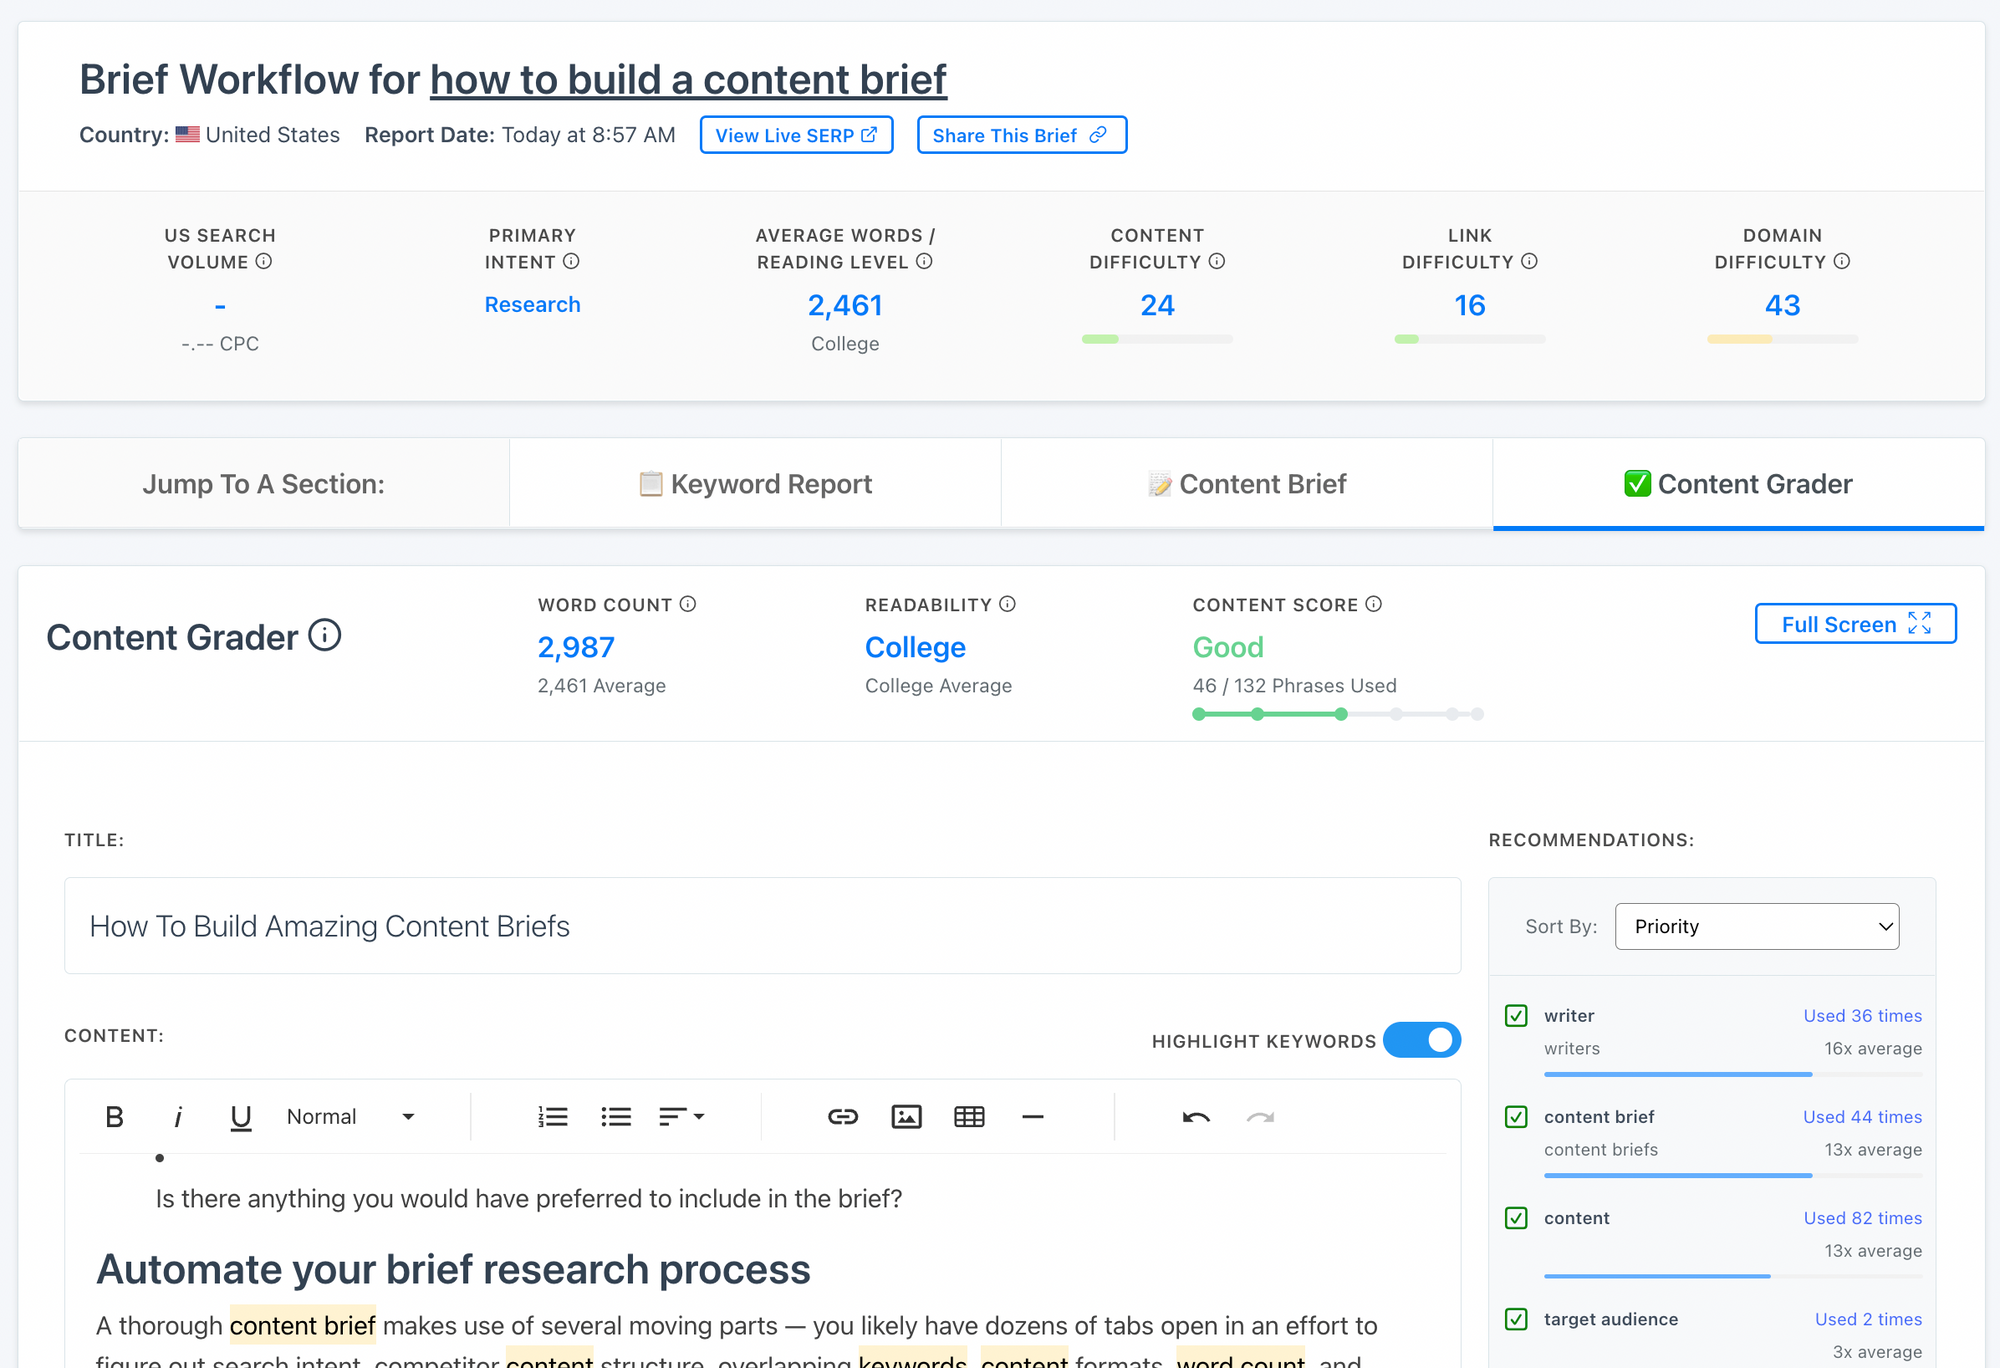Click the article title input field
The image size is (2000, 1368).
coord(762,926)
